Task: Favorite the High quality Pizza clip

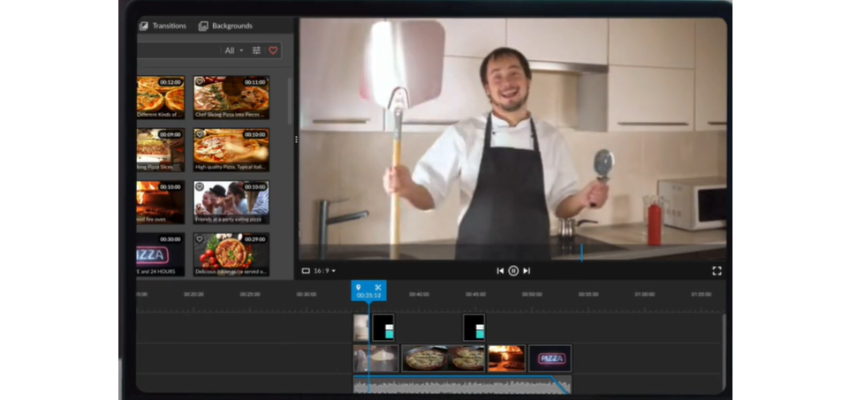Action: pyautogui.click(x=199, y=134)
